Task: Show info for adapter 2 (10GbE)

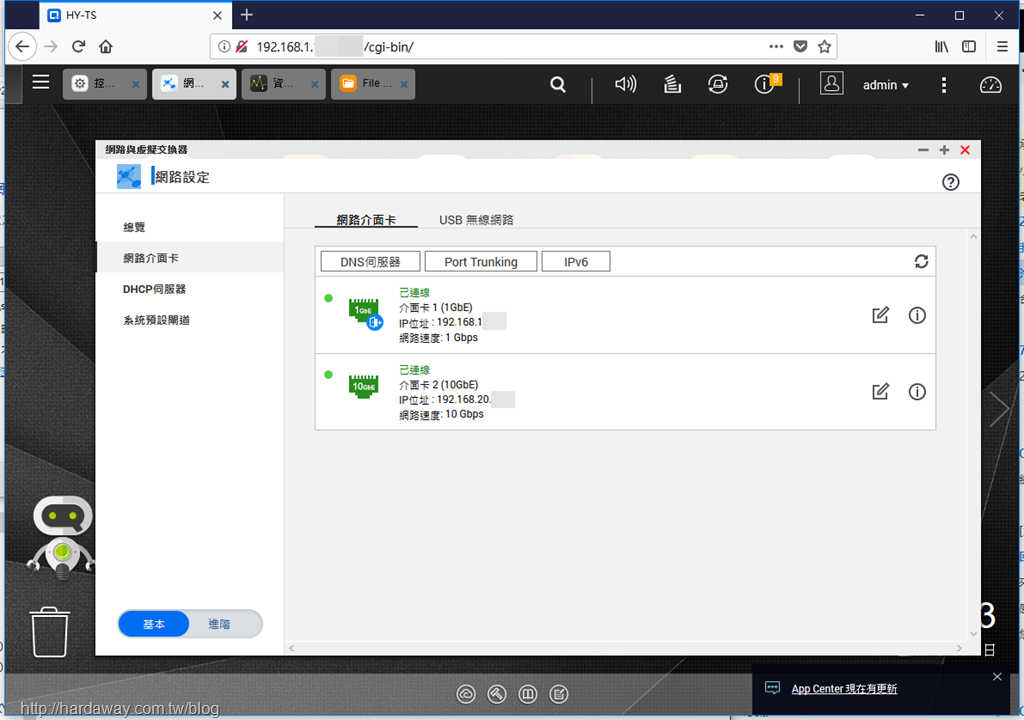Action: 917,391
